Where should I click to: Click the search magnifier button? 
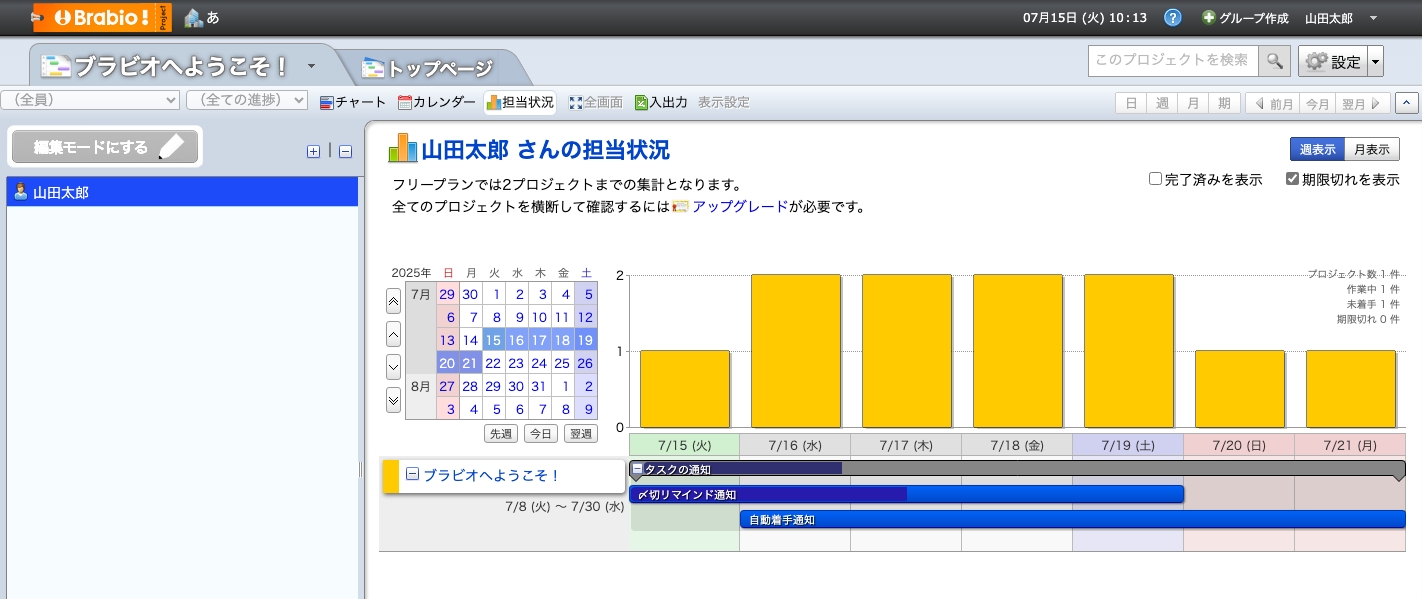coord(1274,61)
